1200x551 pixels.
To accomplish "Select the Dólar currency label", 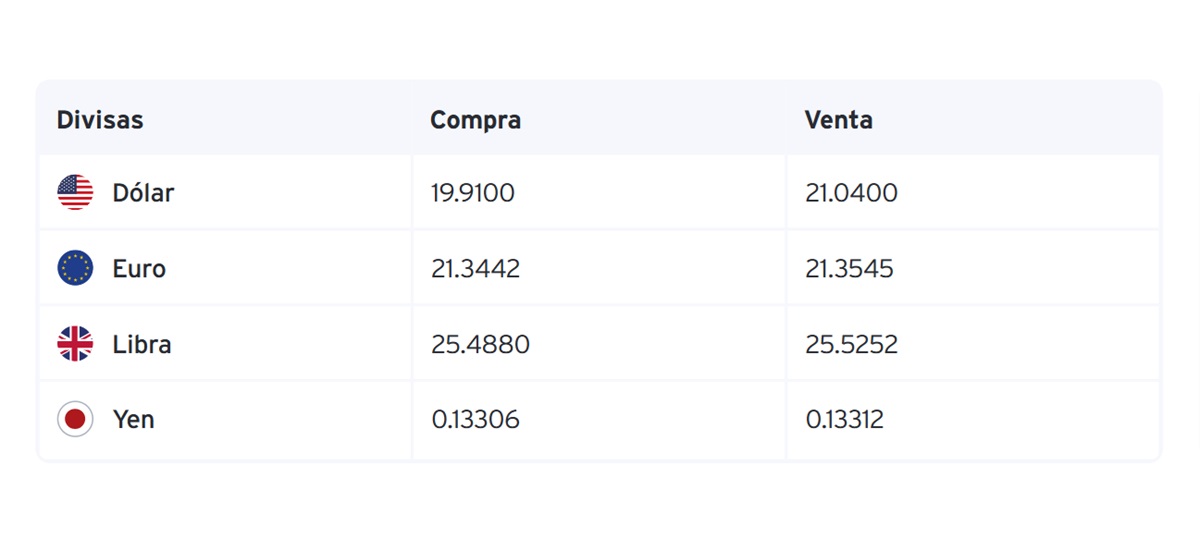I will [143, 193].
